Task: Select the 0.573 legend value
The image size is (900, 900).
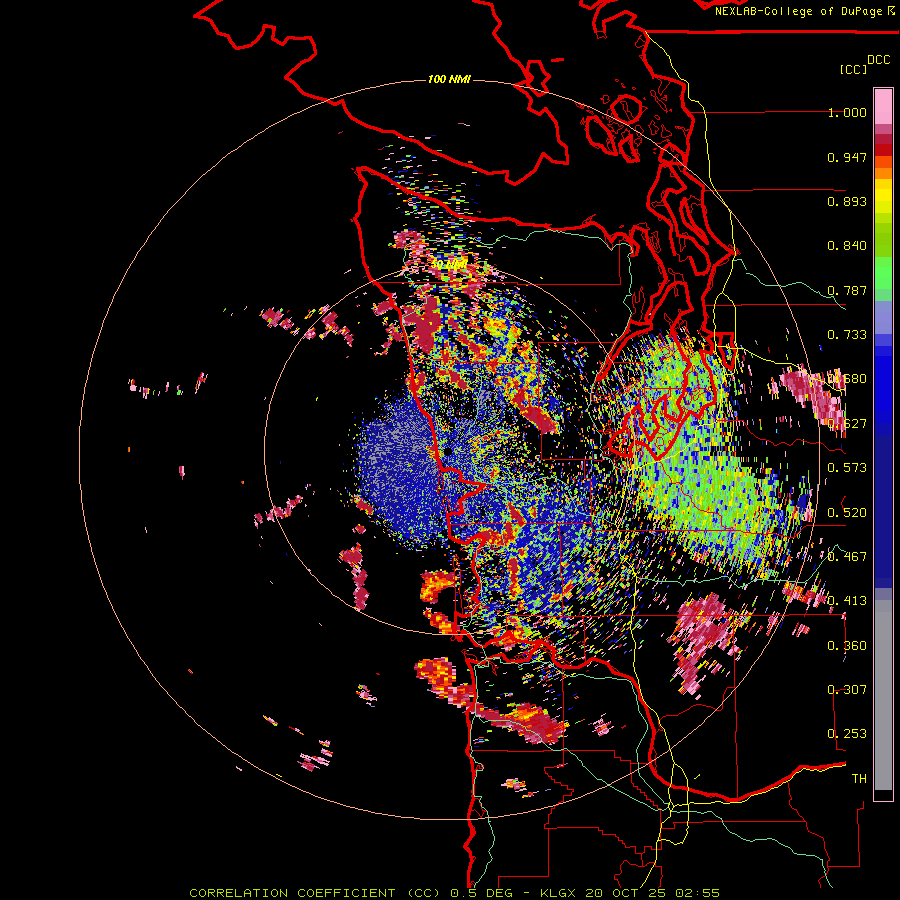Action: 847,468
